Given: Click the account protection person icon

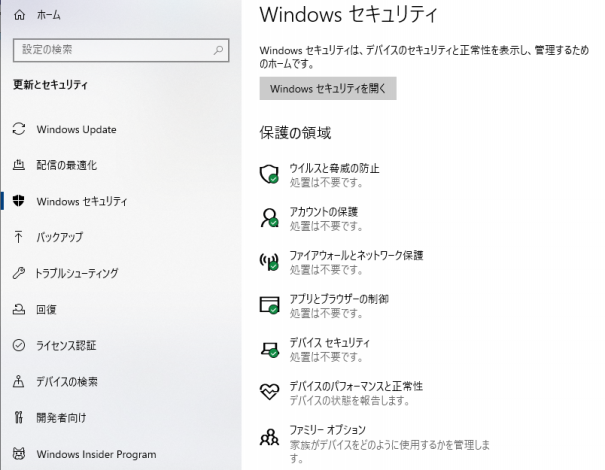Looking at the screenshot, I should tap(269, 218).
